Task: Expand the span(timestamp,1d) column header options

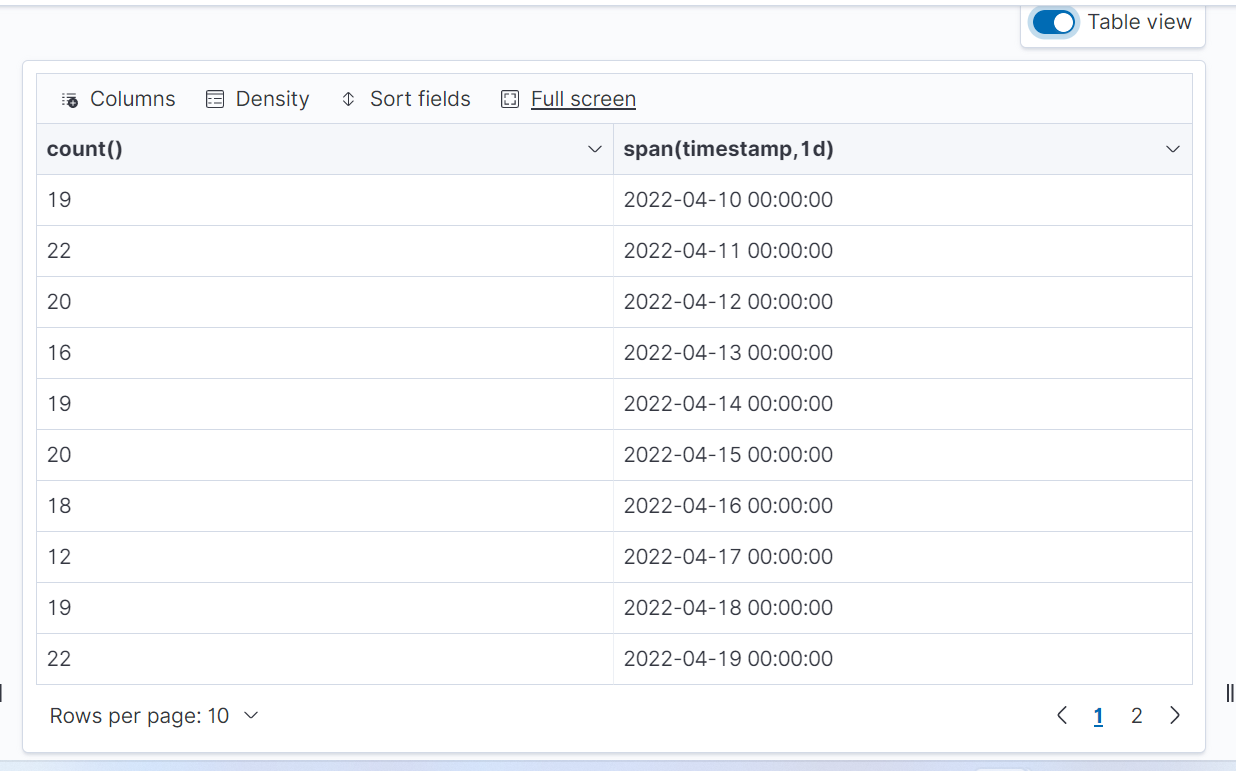Action: click(1173, 149)
